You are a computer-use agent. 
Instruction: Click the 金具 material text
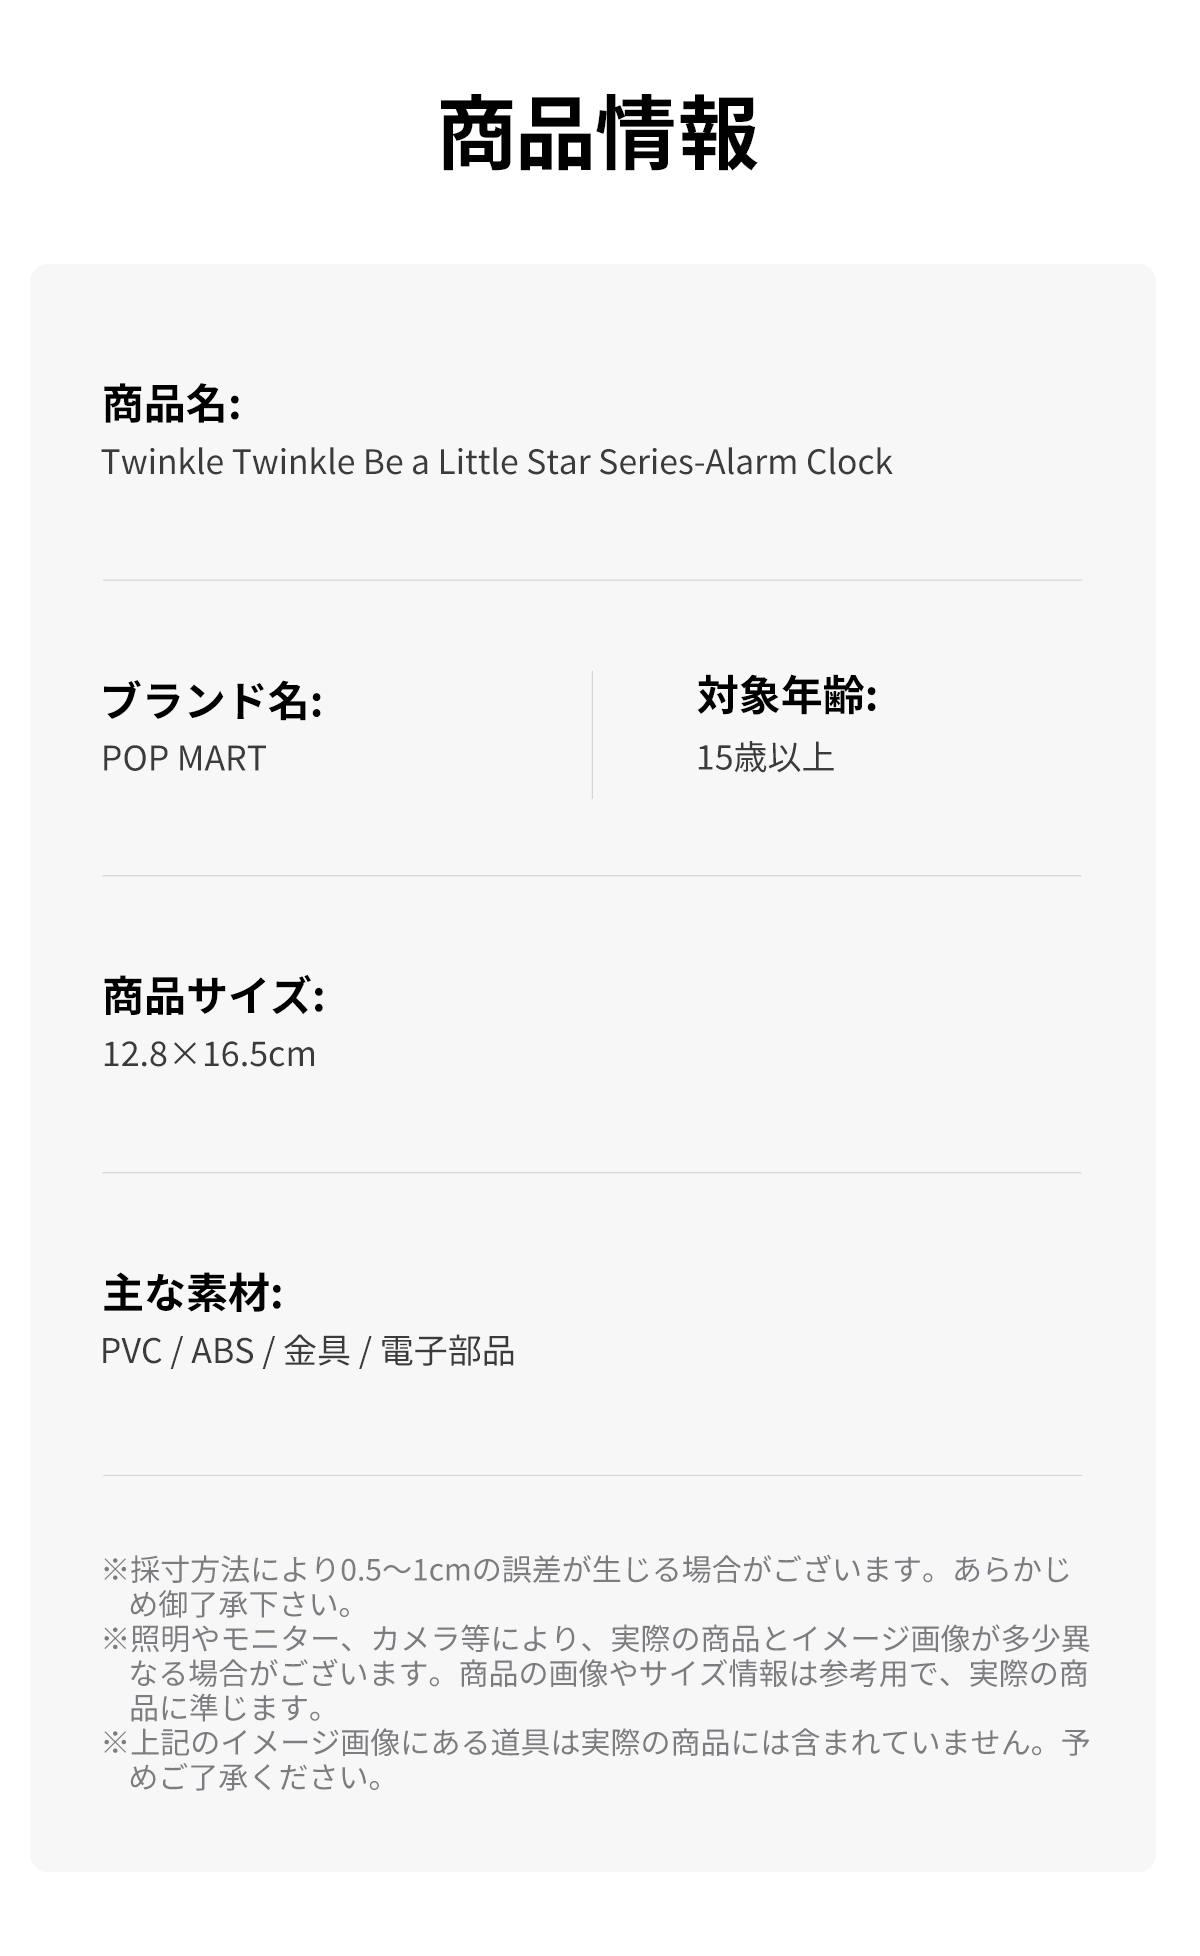[x=316, y=1351]
